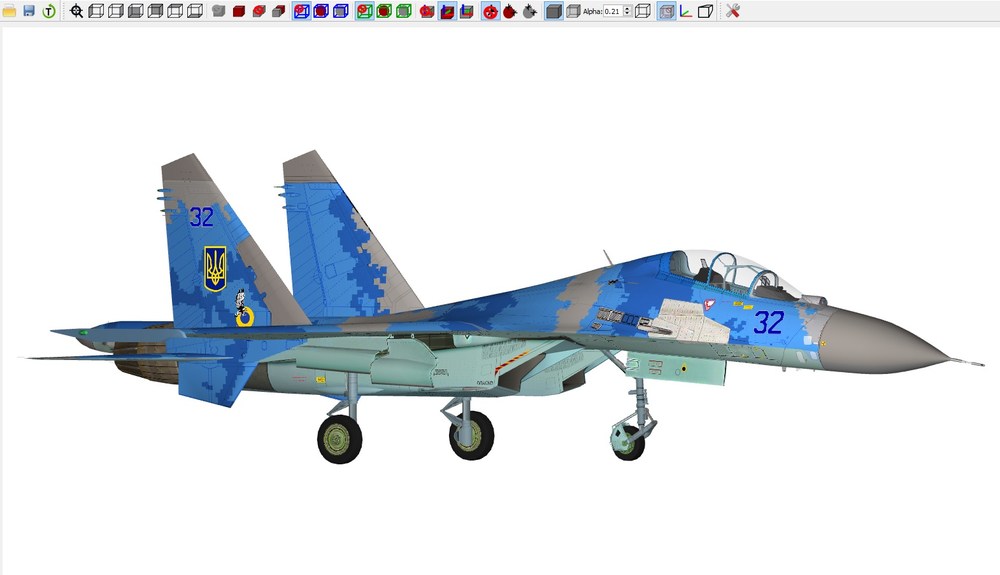Toggle the blue wireframe with solid red sphere
This screenshot has height=575, width=1000.
coord(321,11)
